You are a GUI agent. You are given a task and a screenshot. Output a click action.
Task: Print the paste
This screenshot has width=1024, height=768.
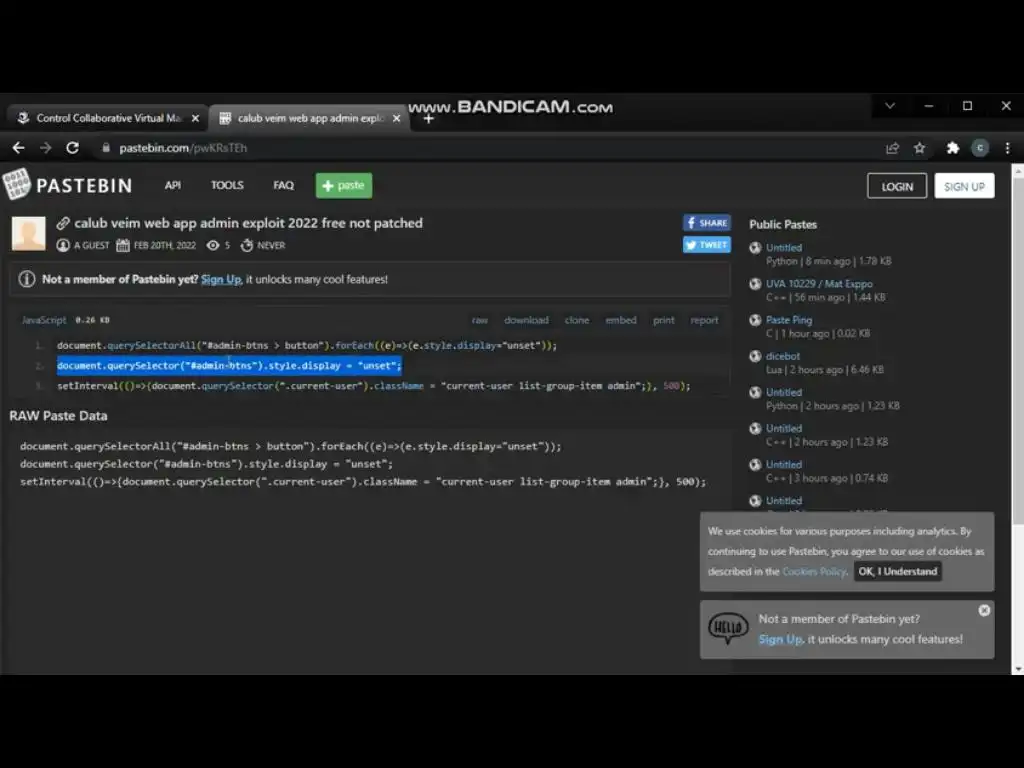click(x=664, y=320)
